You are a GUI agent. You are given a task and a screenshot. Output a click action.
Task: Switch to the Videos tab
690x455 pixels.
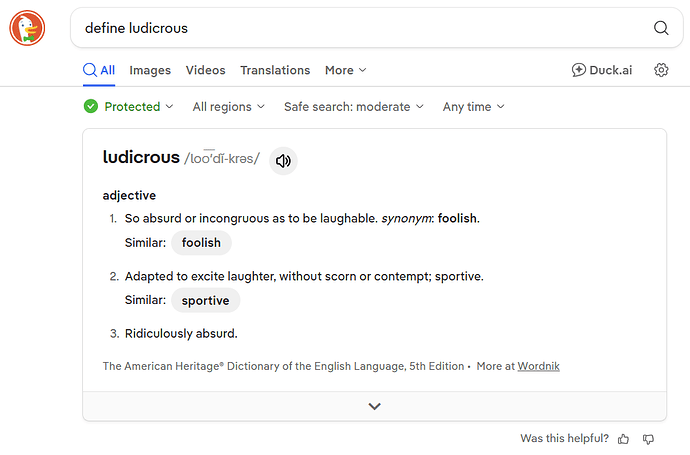pos(206,70)
